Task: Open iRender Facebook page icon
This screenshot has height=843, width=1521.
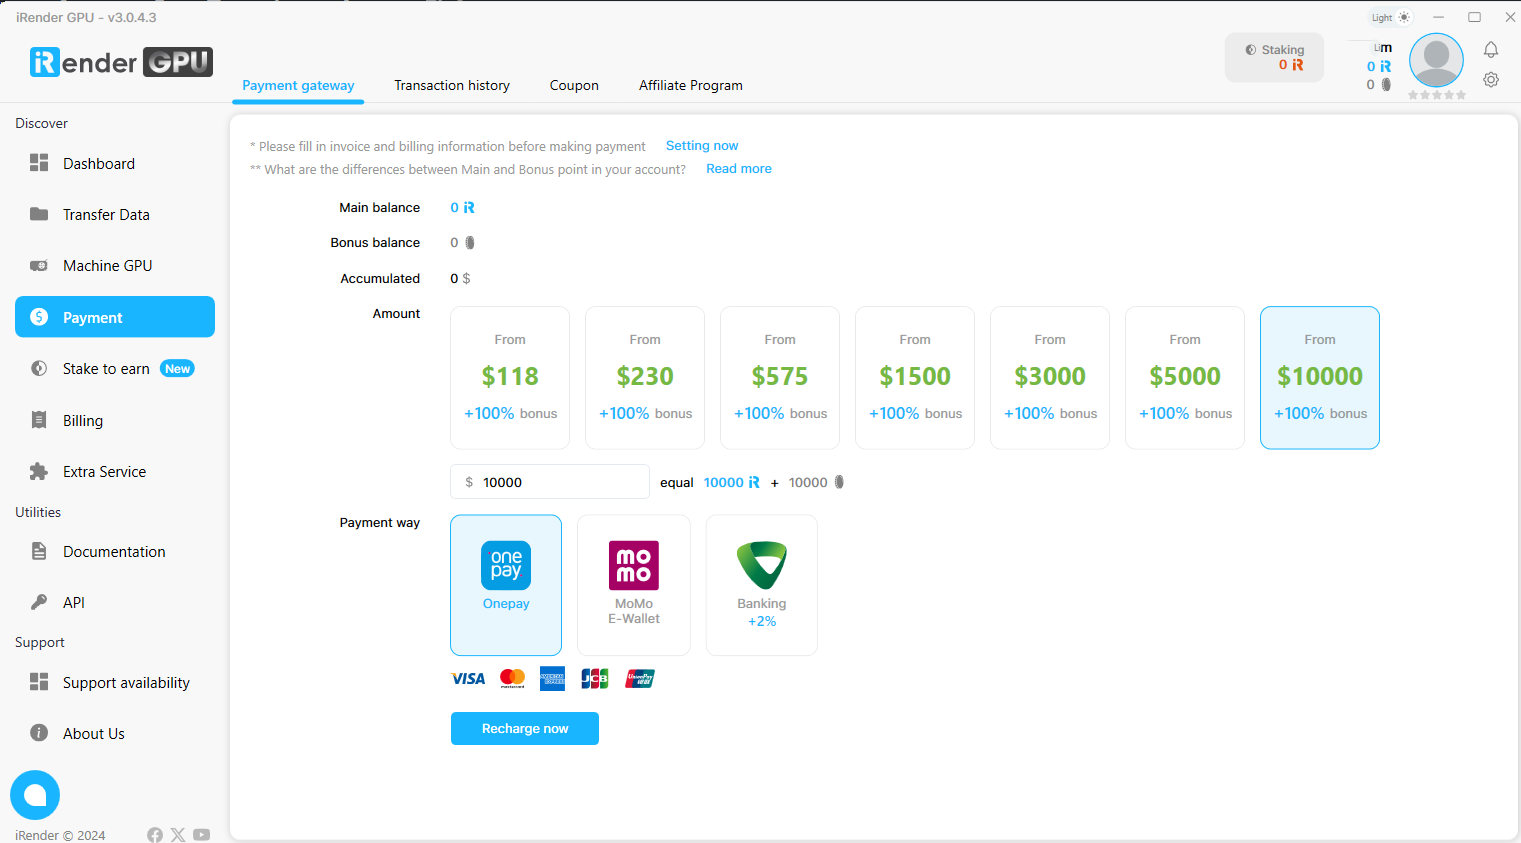Action: point(155,835)
